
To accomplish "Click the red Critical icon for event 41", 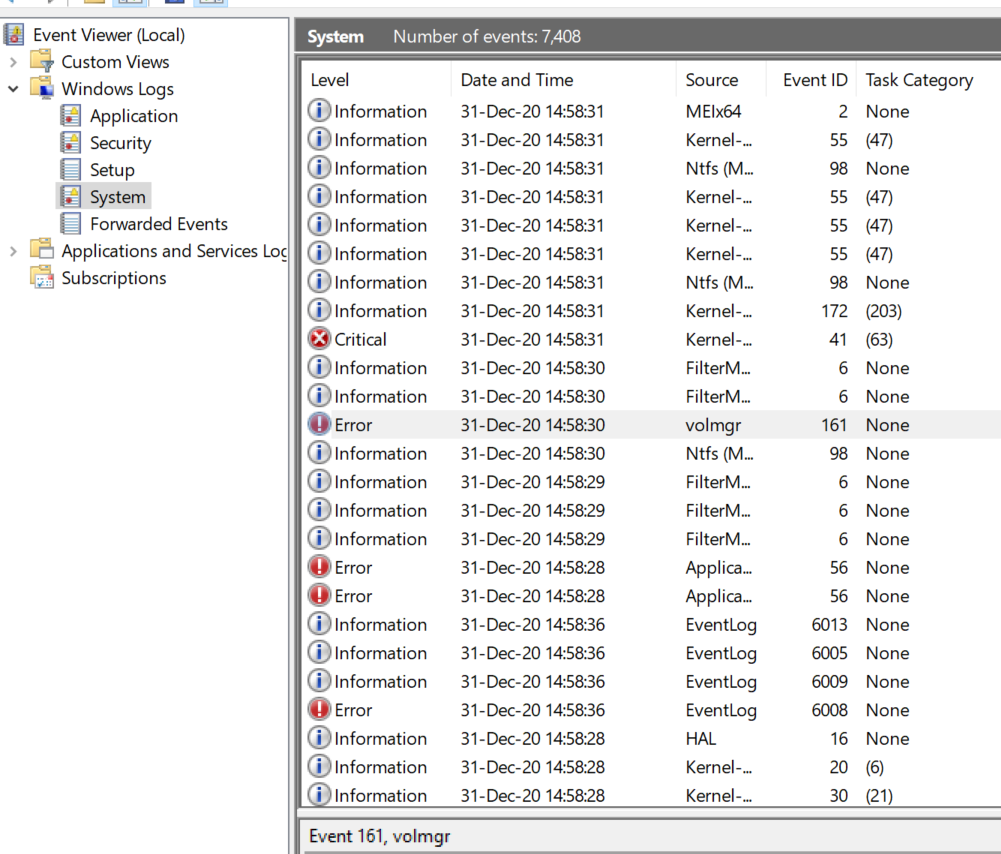I will [x=319, y=340].
